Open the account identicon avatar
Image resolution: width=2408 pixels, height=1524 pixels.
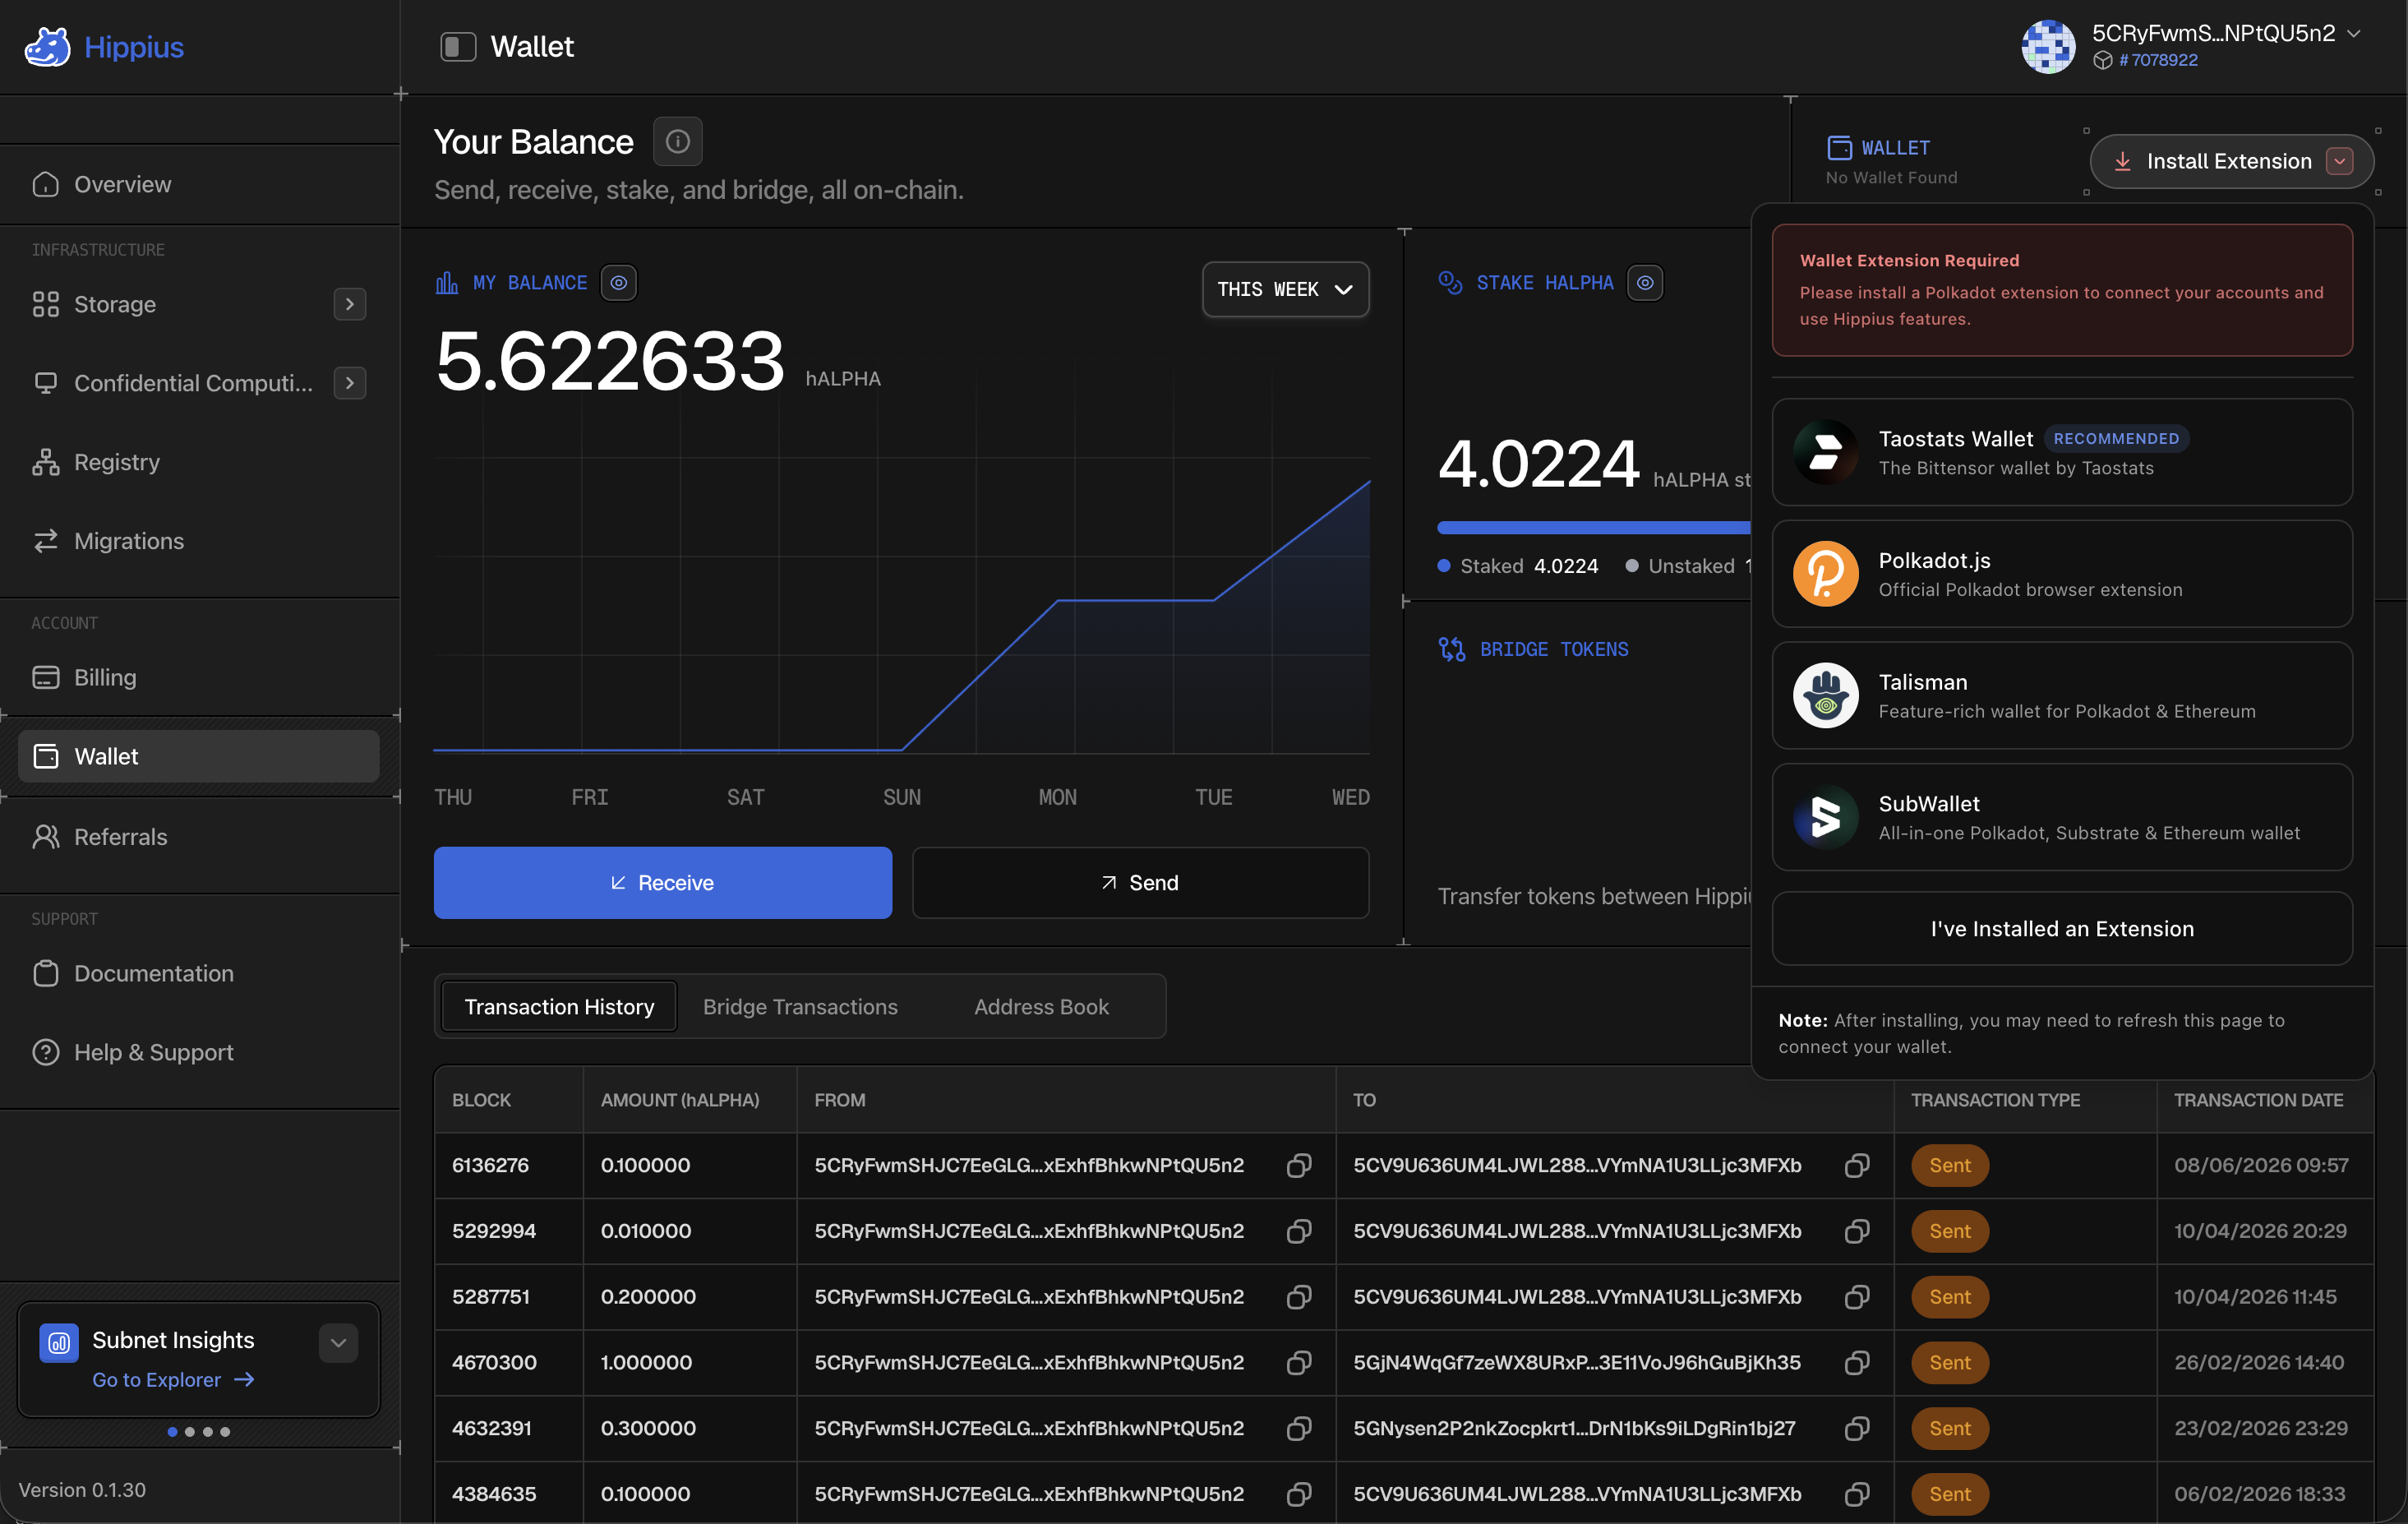pos(2048,47)
